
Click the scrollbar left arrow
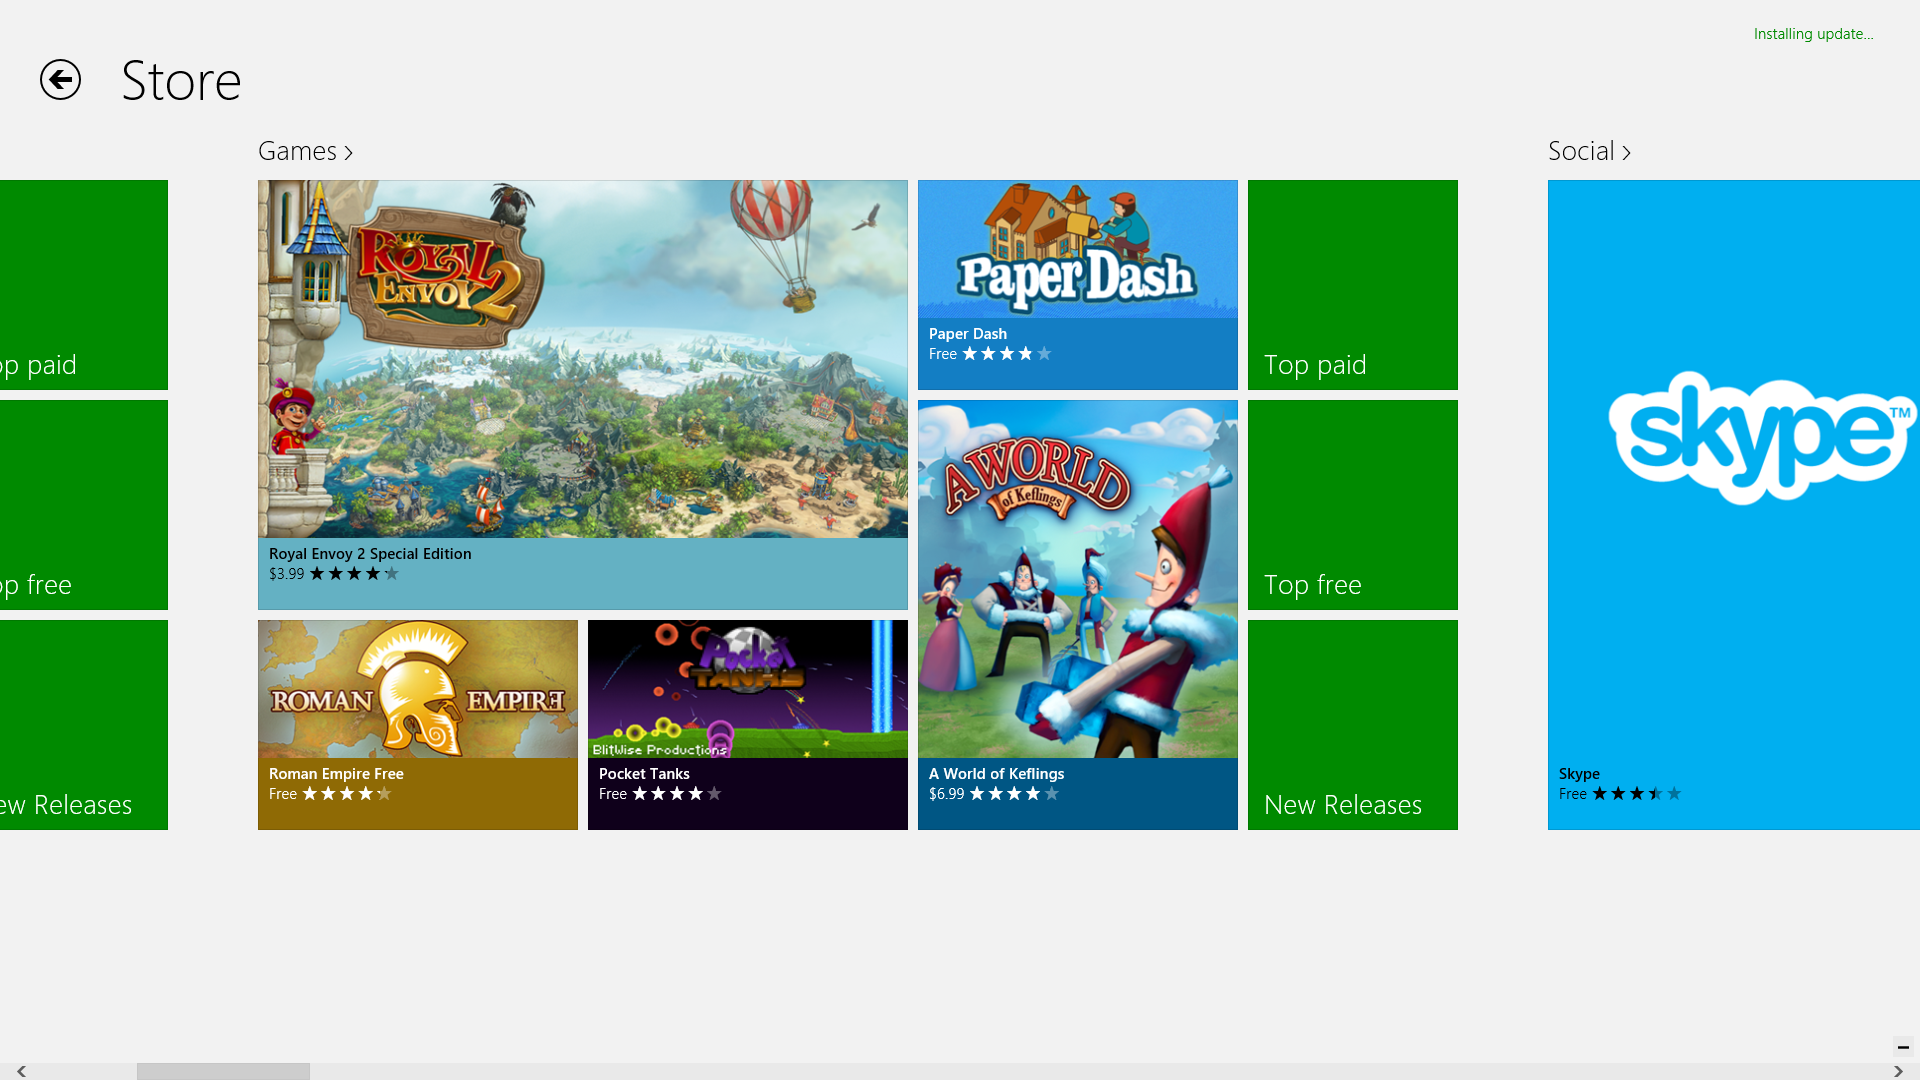pos(21,1071)
